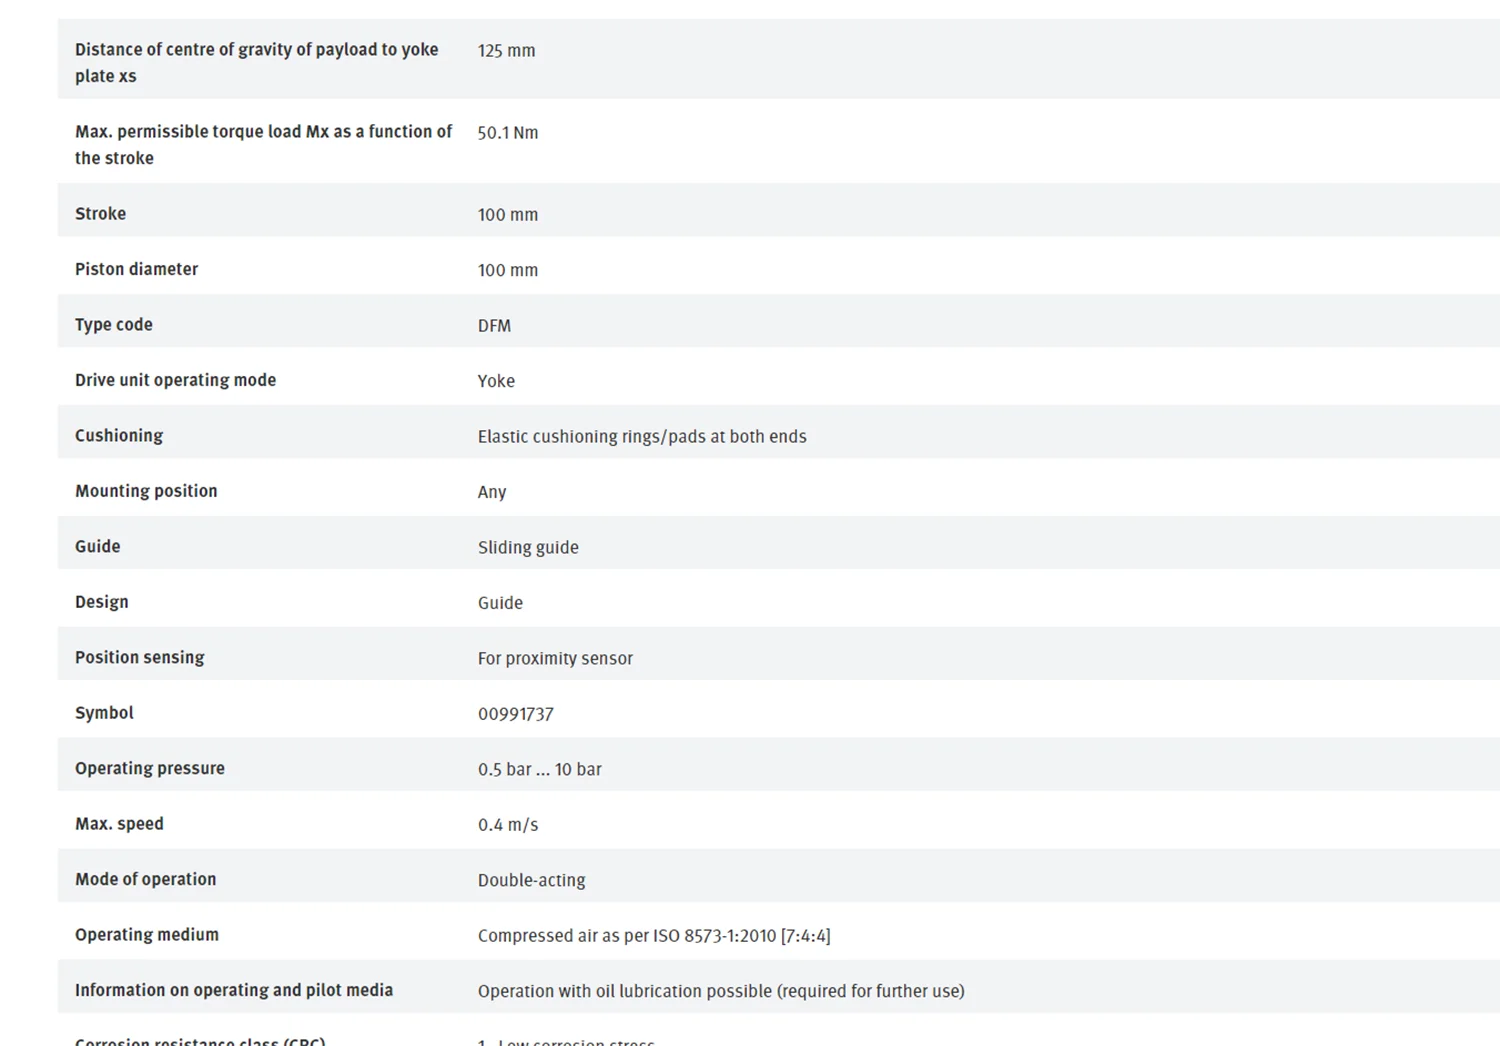The image size is (1500, 1046).
Task: Click the Sliding guide value
Action: point(528,547)
